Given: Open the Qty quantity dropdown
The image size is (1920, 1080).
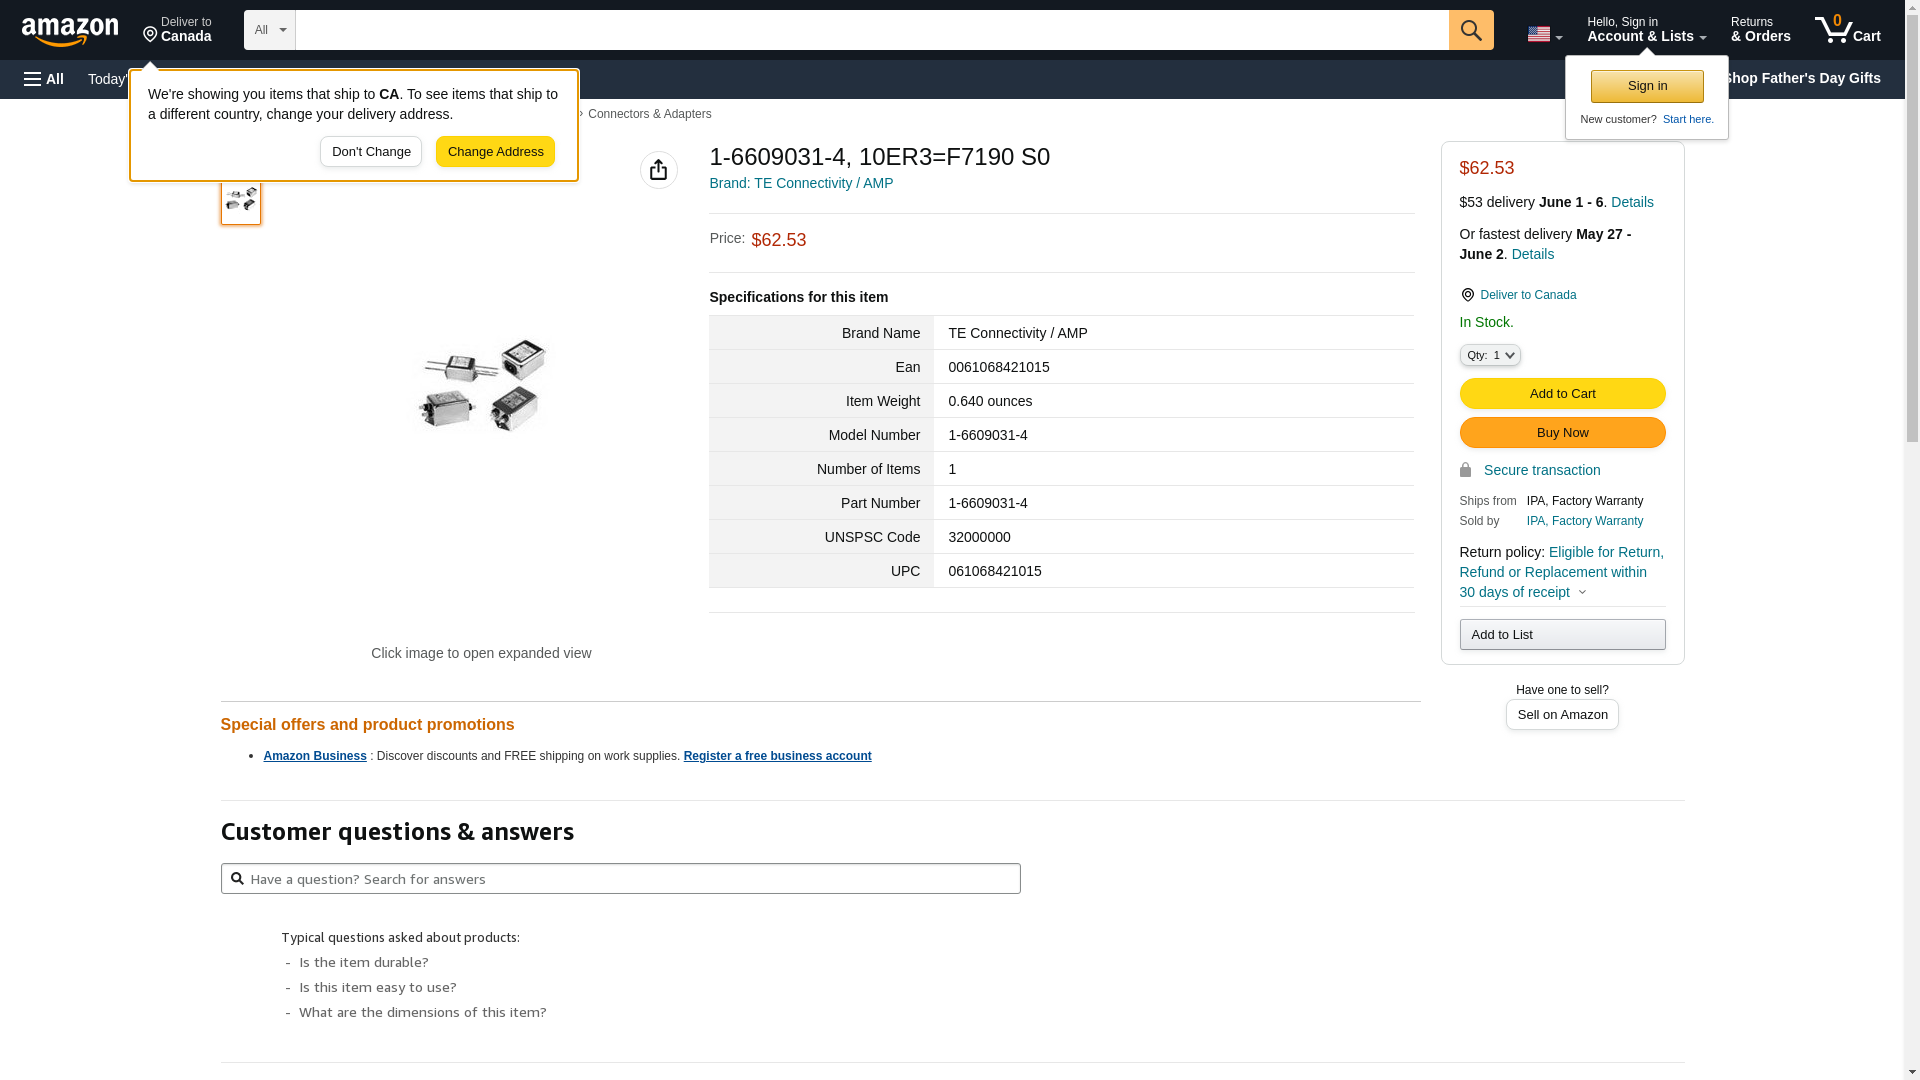Looking at the screenshot, I should click(1490, 355).
